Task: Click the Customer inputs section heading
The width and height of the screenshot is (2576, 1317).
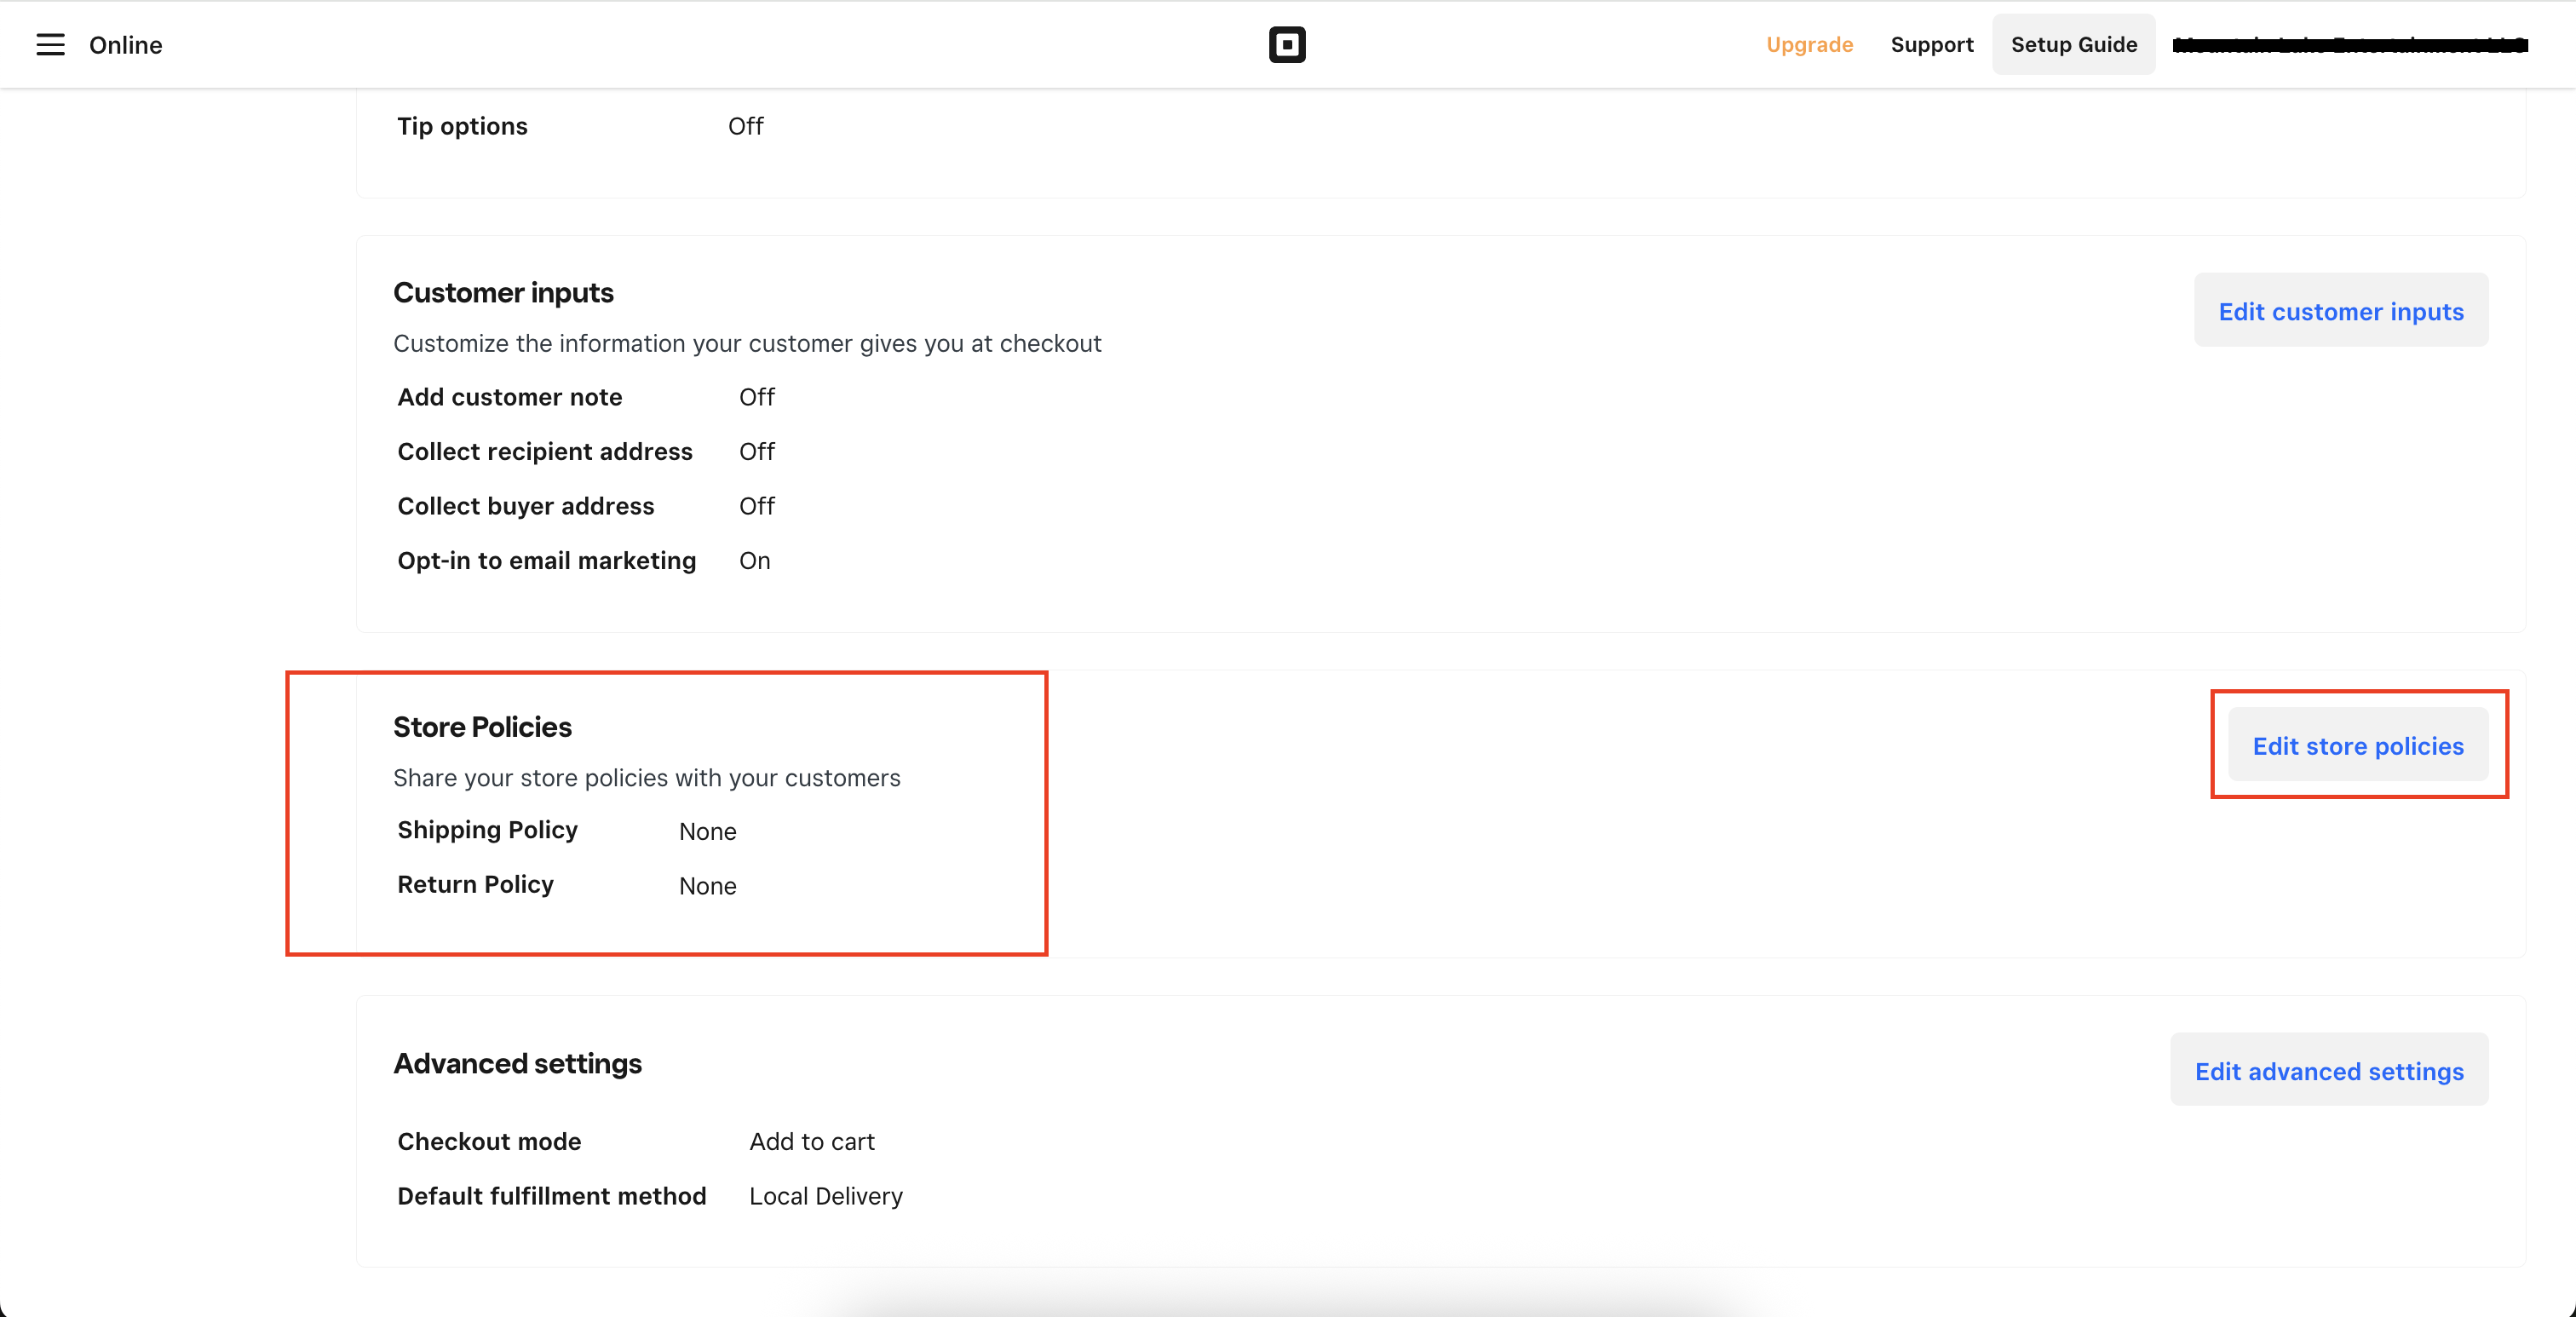Action: click(503, 292)
